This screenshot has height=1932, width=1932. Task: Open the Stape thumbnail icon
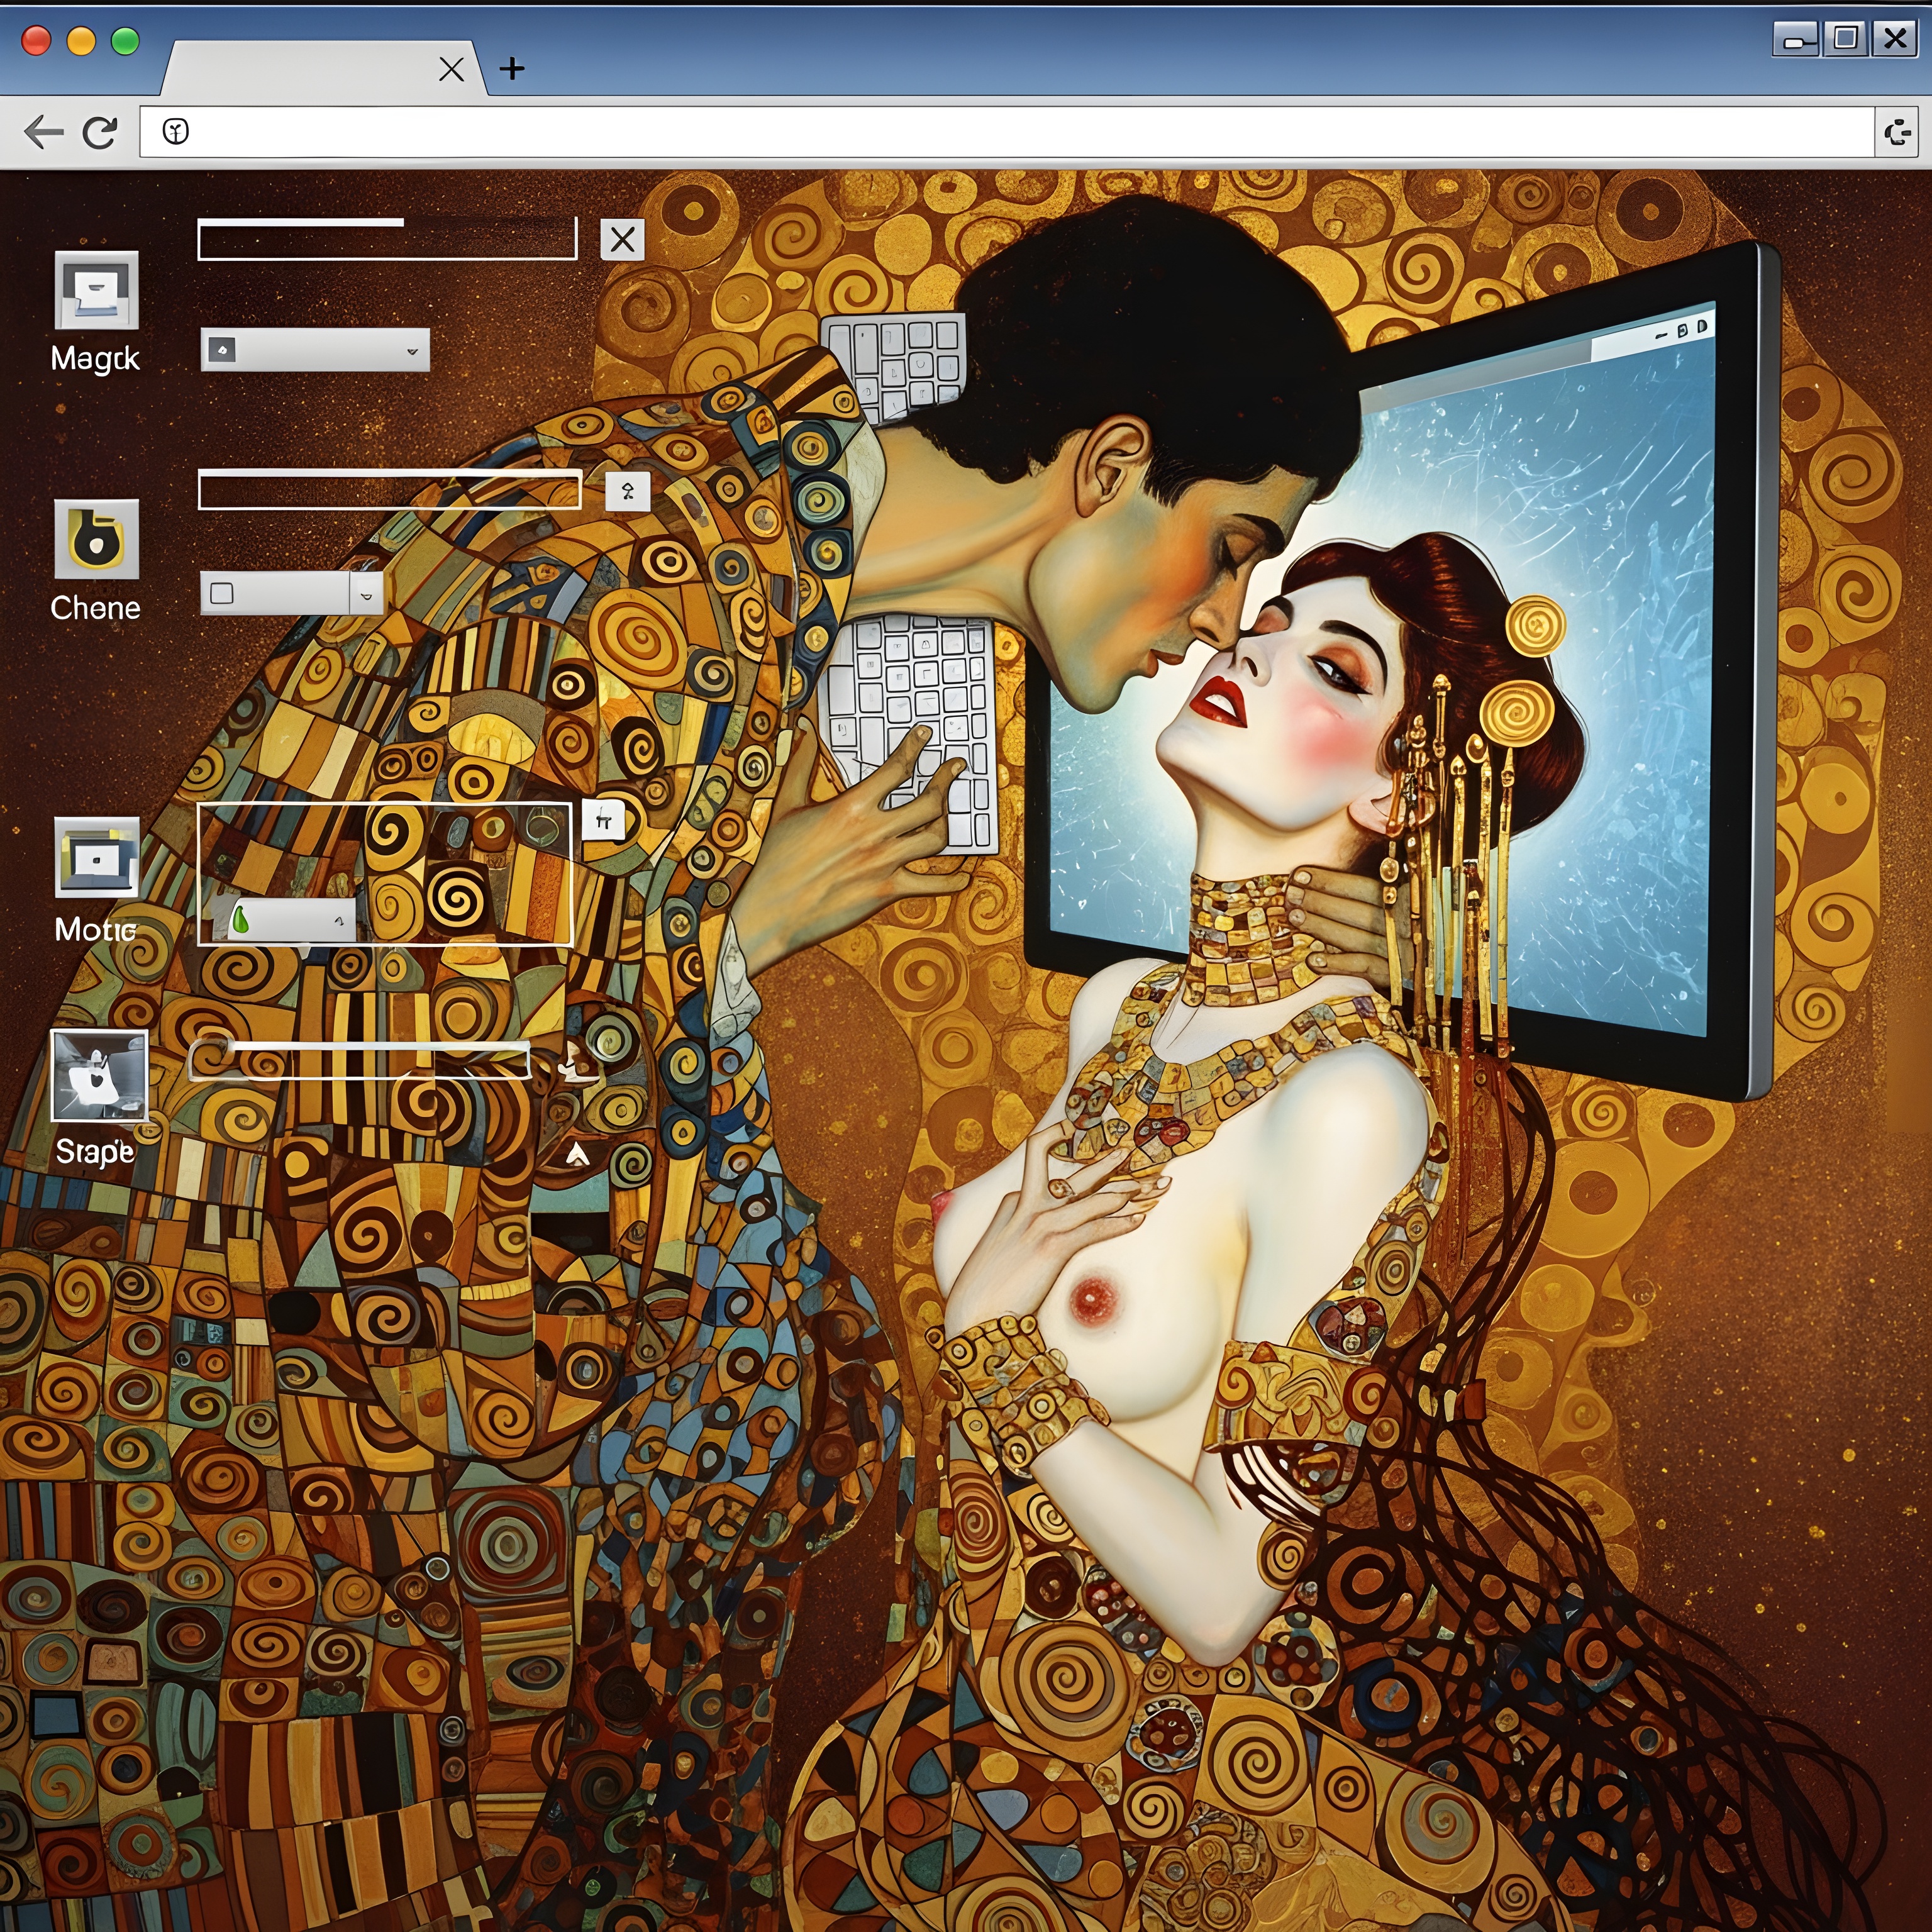(99, 1076)
